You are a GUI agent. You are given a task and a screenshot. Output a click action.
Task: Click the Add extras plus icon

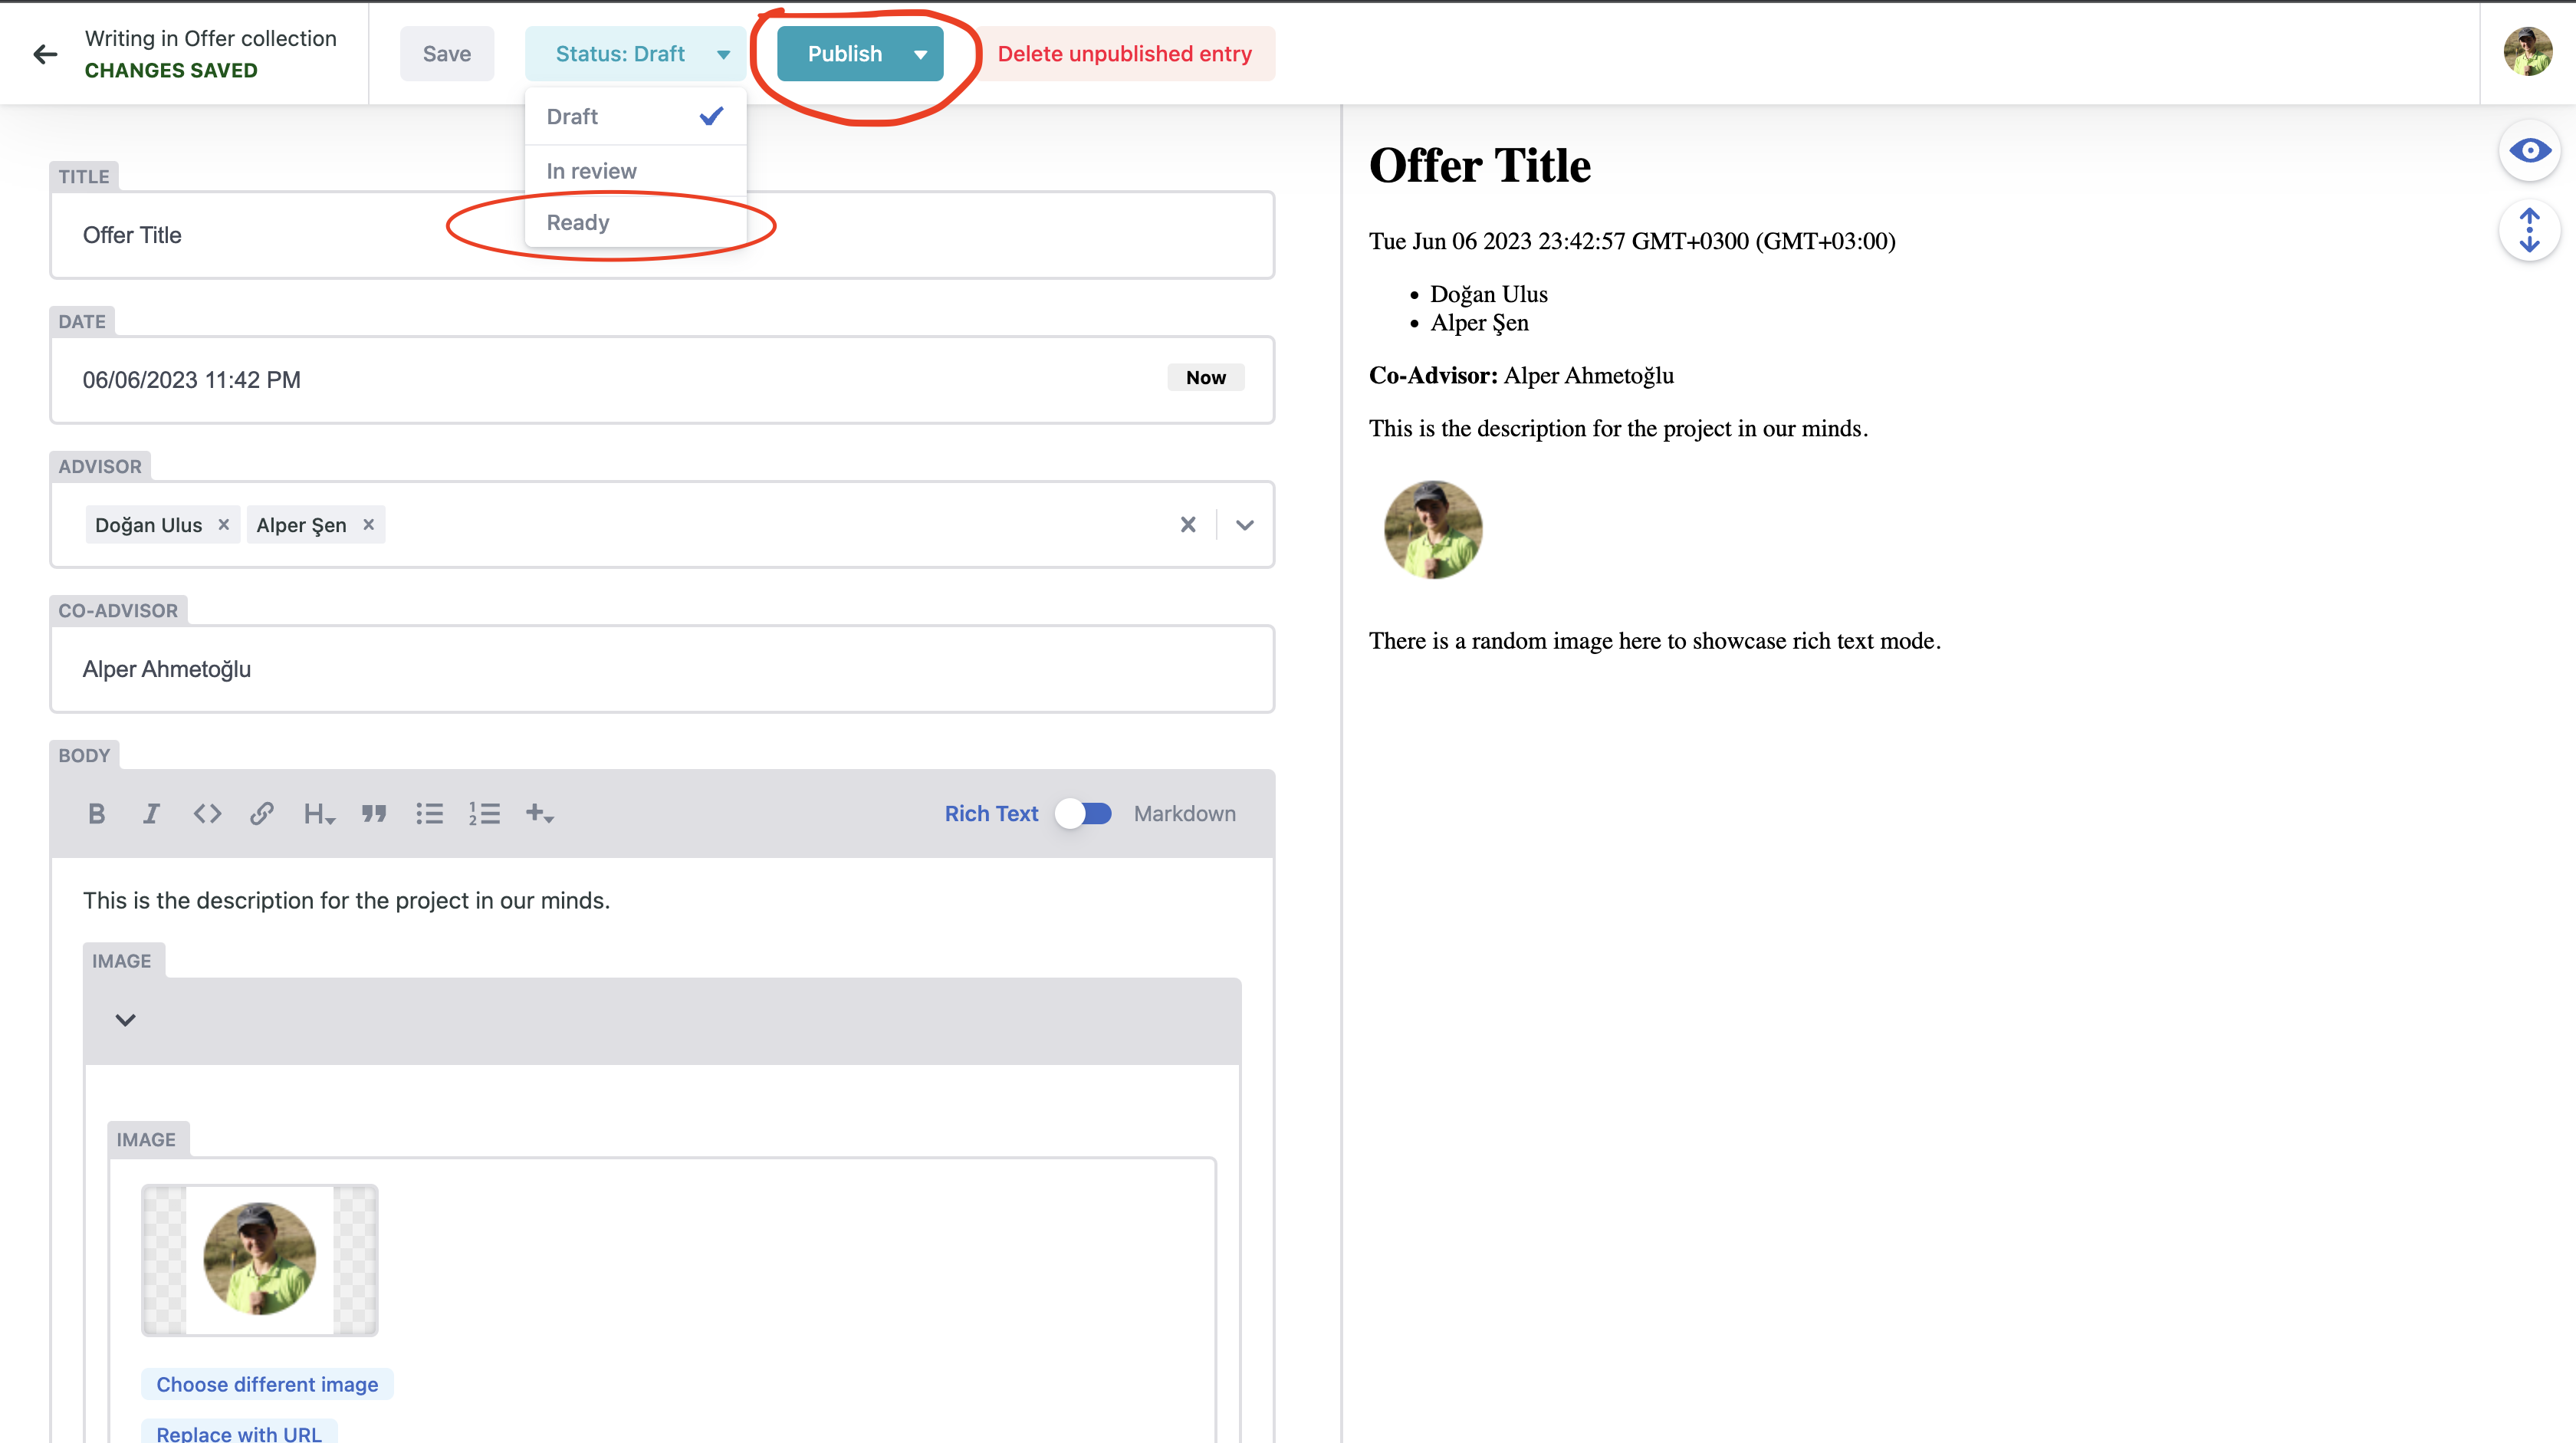click(538, 812)
